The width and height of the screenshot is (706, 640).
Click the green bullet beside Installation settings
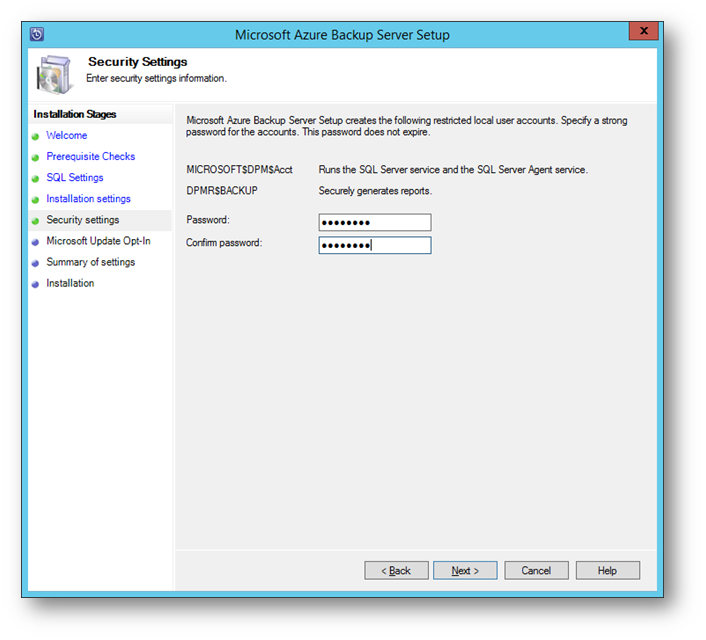(x=36, y=200)
